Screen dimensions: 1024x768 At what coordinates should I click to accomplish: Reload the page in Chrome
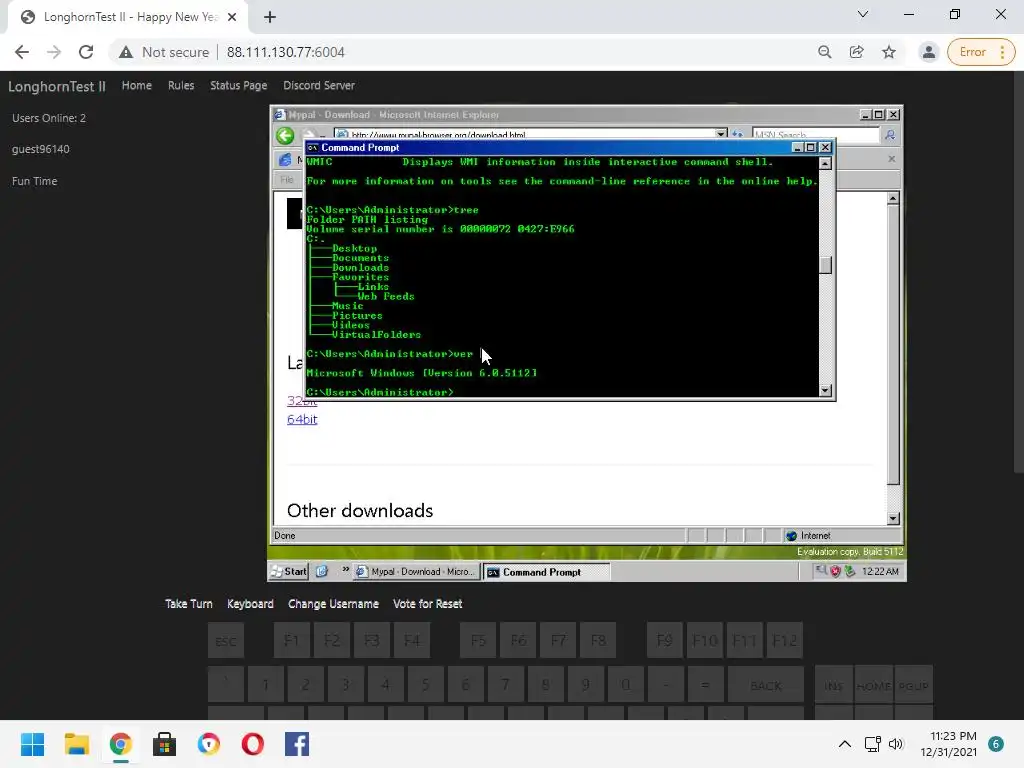(86, 52)
